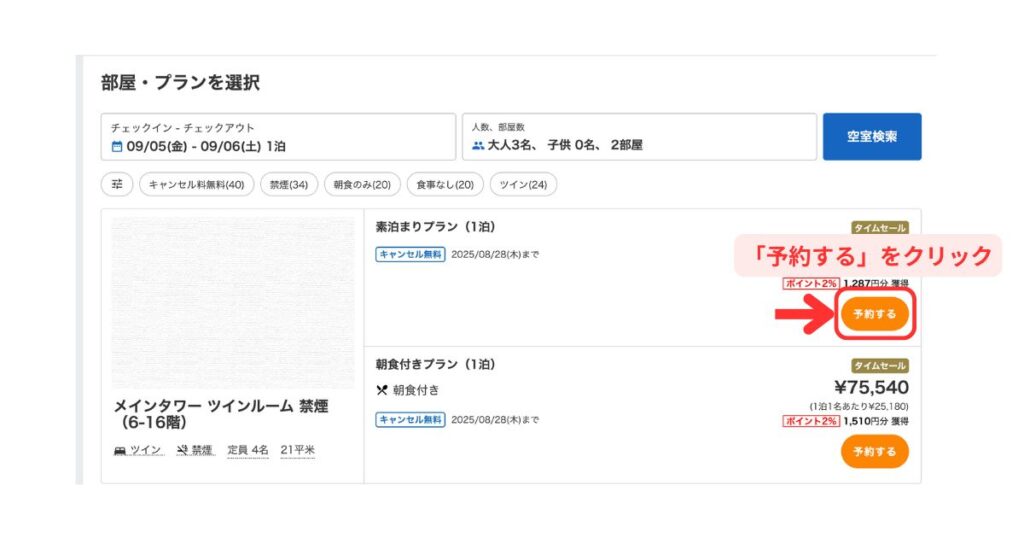
Task: Toggle the キャンセル料無料(40) filter chip
Action: [197, 185]
